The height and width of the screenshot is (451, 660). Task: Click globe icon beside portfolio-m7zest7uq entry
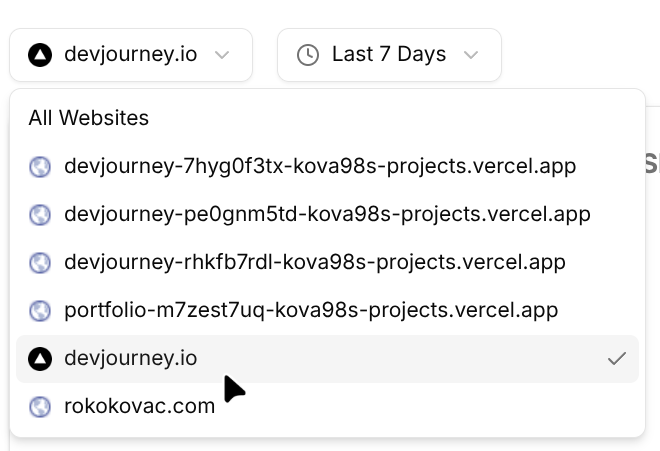40,310
